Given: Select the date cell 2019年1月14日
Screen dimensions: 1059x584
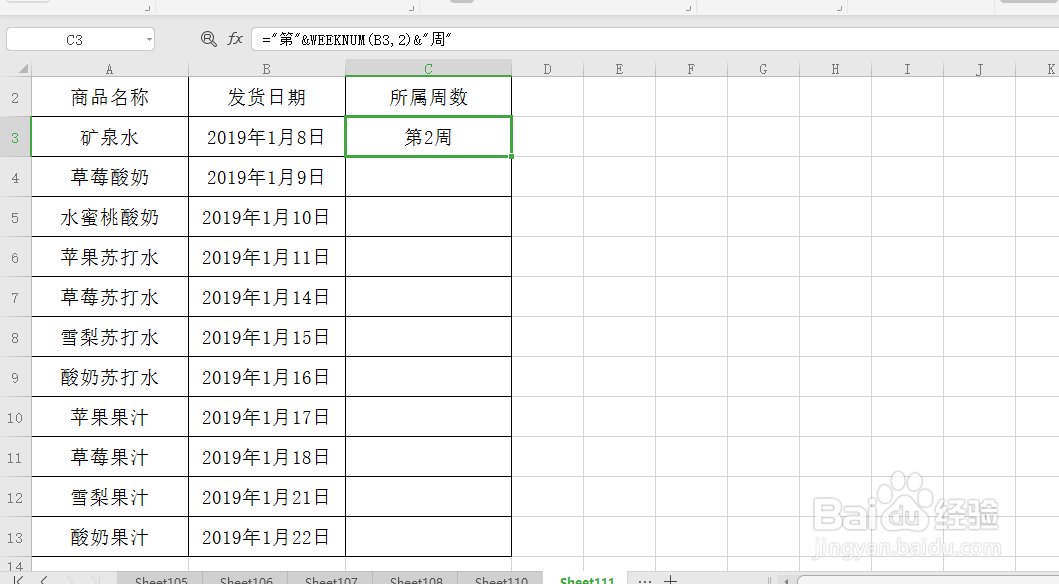Looking at the screenshot, I should tap(267, 297).
